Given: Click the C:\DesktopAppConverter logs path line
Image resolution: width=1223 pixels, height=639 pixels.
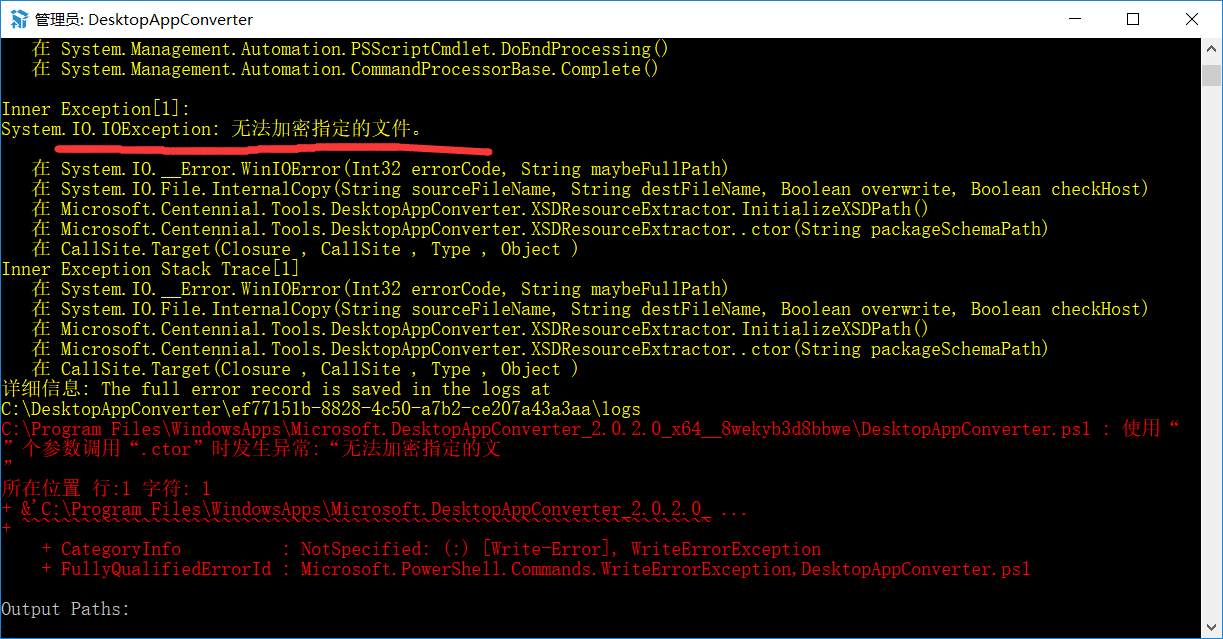Looking at the screenshot, I should [320, 409].
